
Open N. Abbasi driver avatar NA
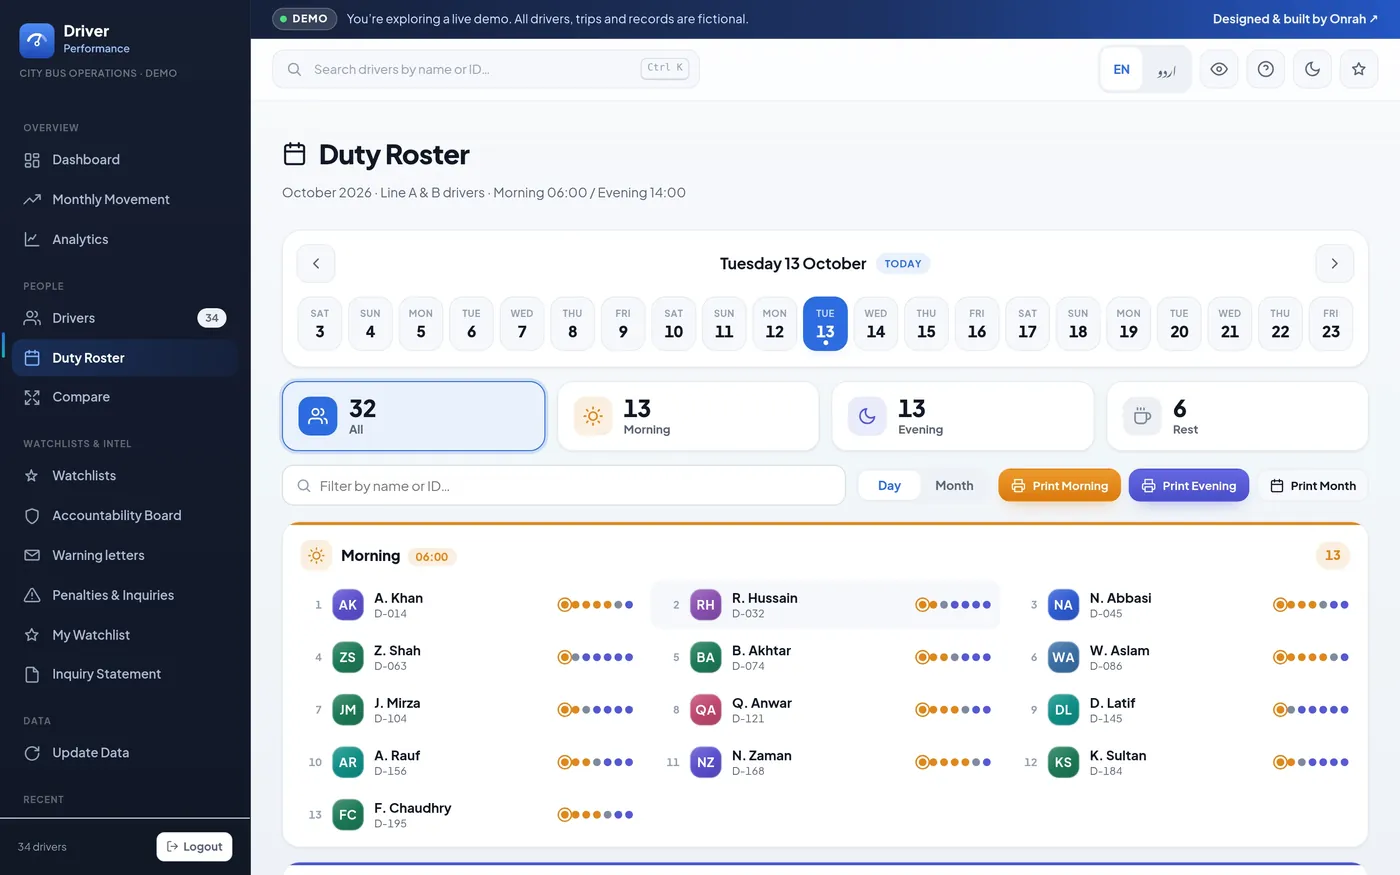tap(1063, 605)
